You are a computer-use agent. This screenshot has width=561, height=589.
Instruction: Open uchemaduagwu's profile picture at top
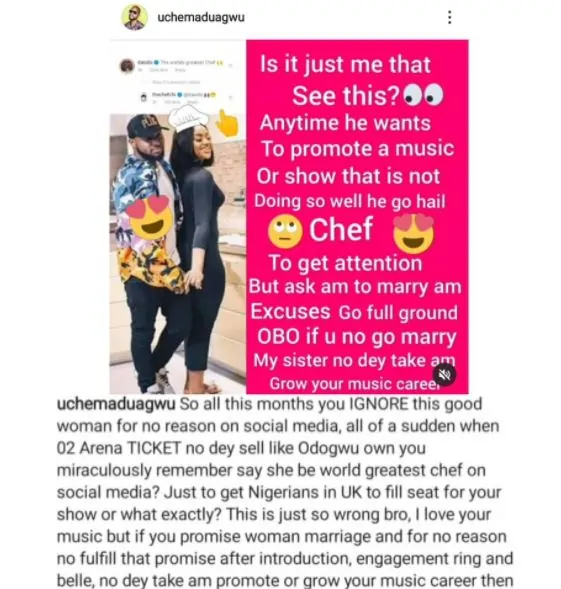point(134,17)
